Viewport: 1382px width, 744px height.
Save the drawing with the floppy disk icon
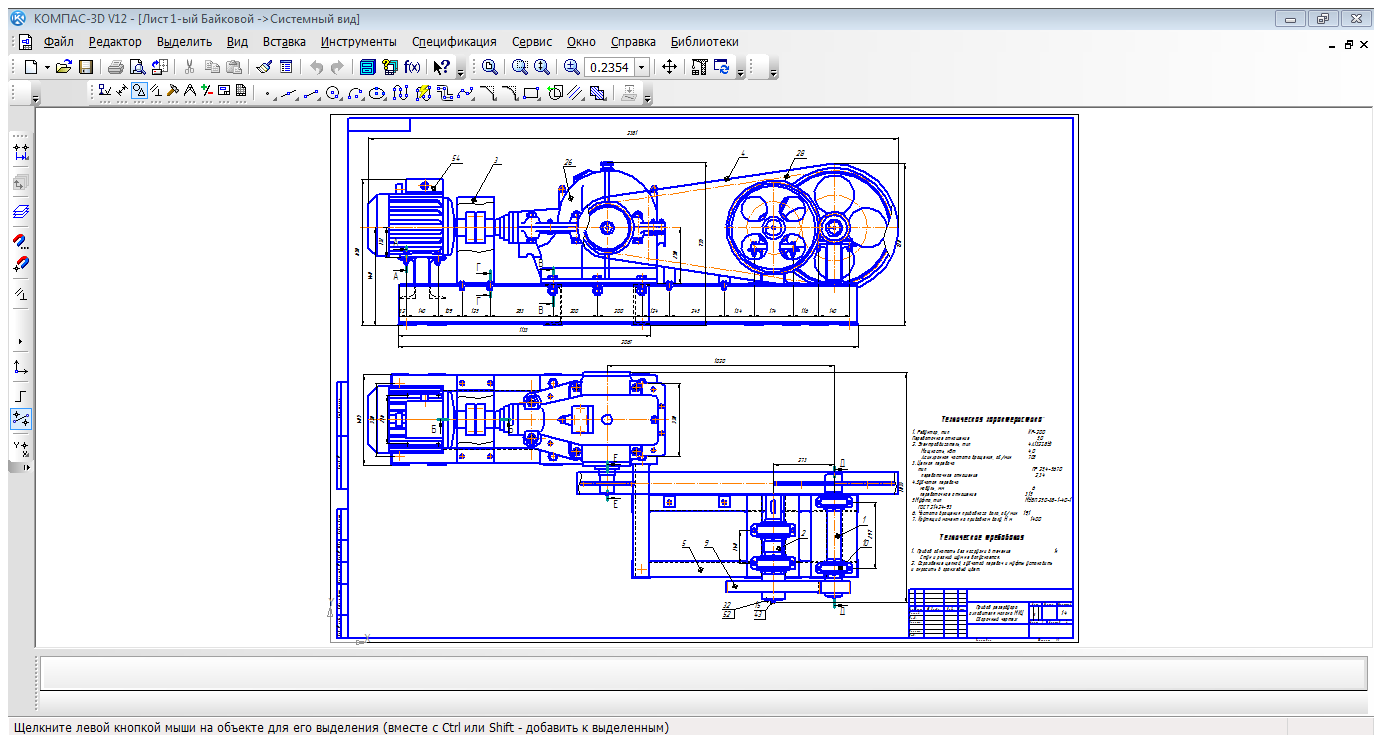[x=86, y=67]
